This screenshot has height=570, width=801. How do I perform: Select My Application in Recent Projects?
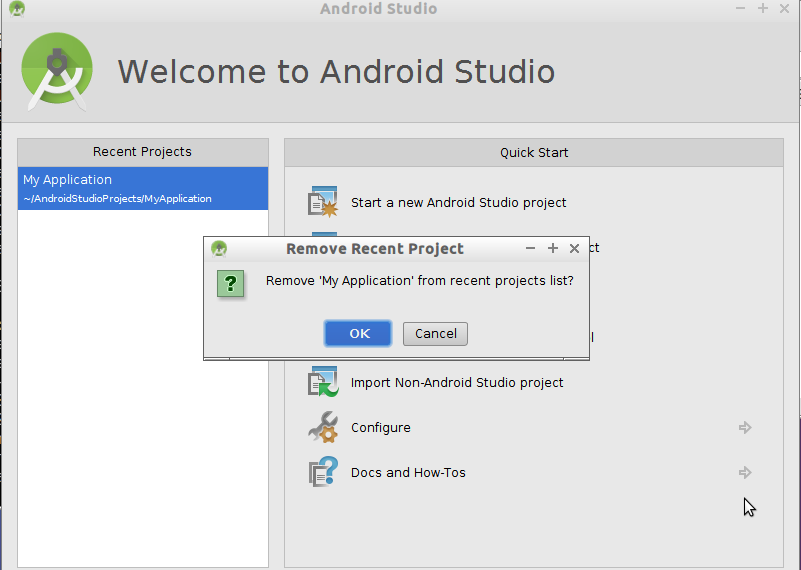pos(143,188)
